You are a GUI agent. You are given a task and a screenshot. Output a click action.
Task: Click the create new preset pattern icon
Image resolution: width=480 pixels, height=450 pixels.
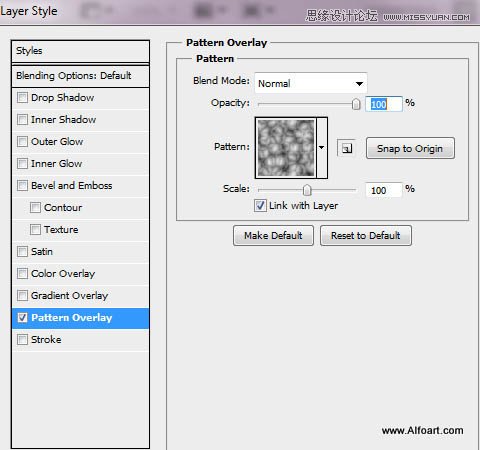(346, 148)
